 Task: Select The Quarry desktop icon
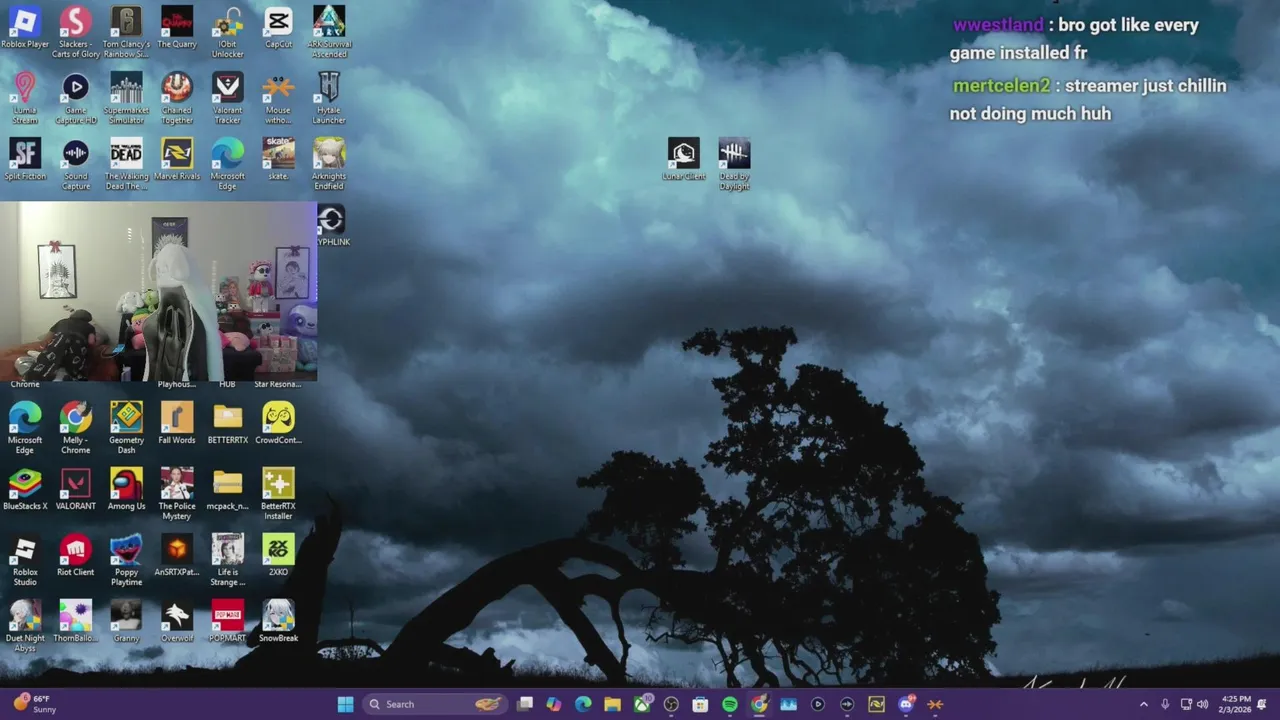pyautogui.click(x=177, y=28)
